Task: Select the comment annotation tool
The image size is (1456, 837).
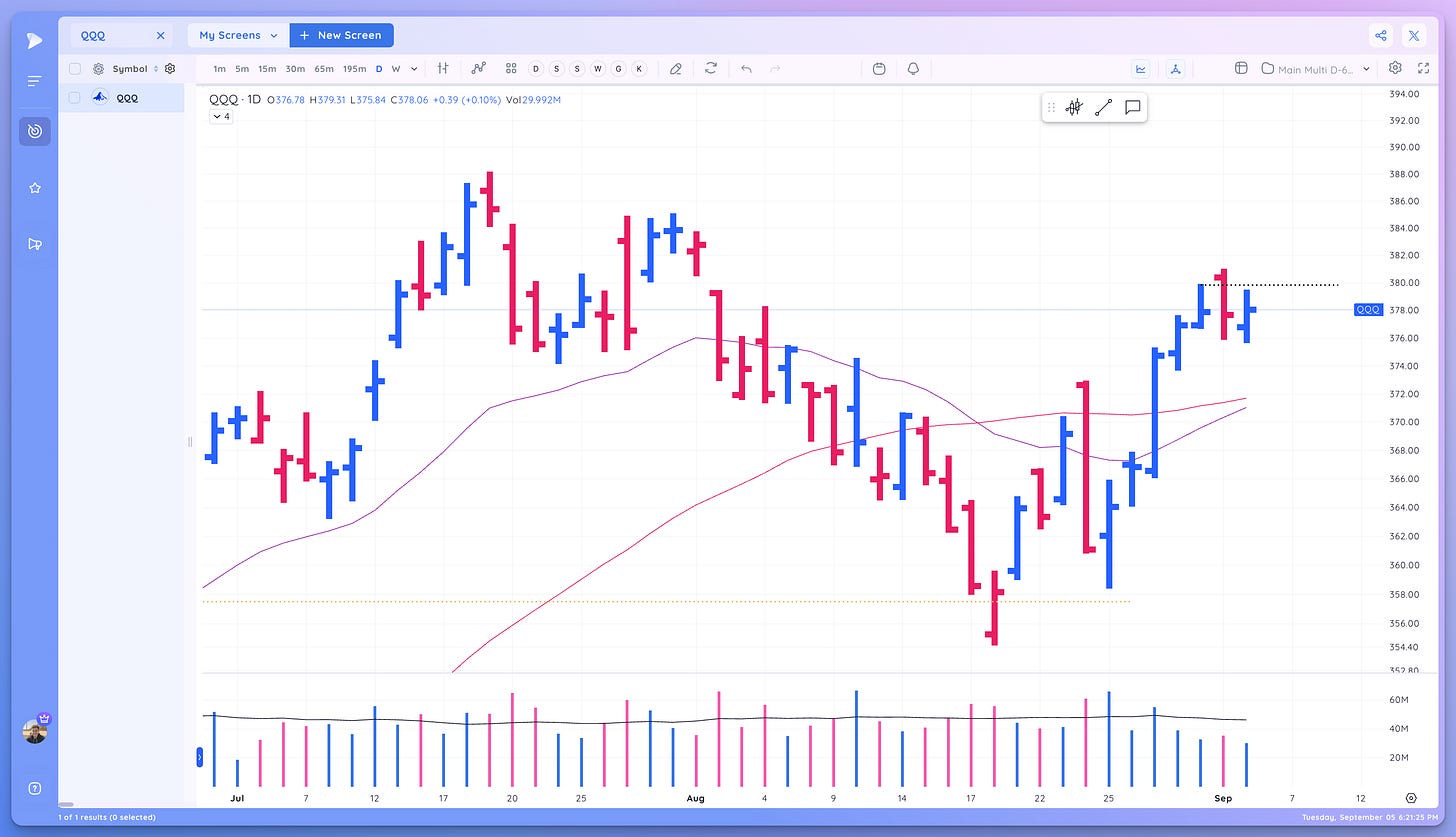Action: click(x=1132, y=107)
